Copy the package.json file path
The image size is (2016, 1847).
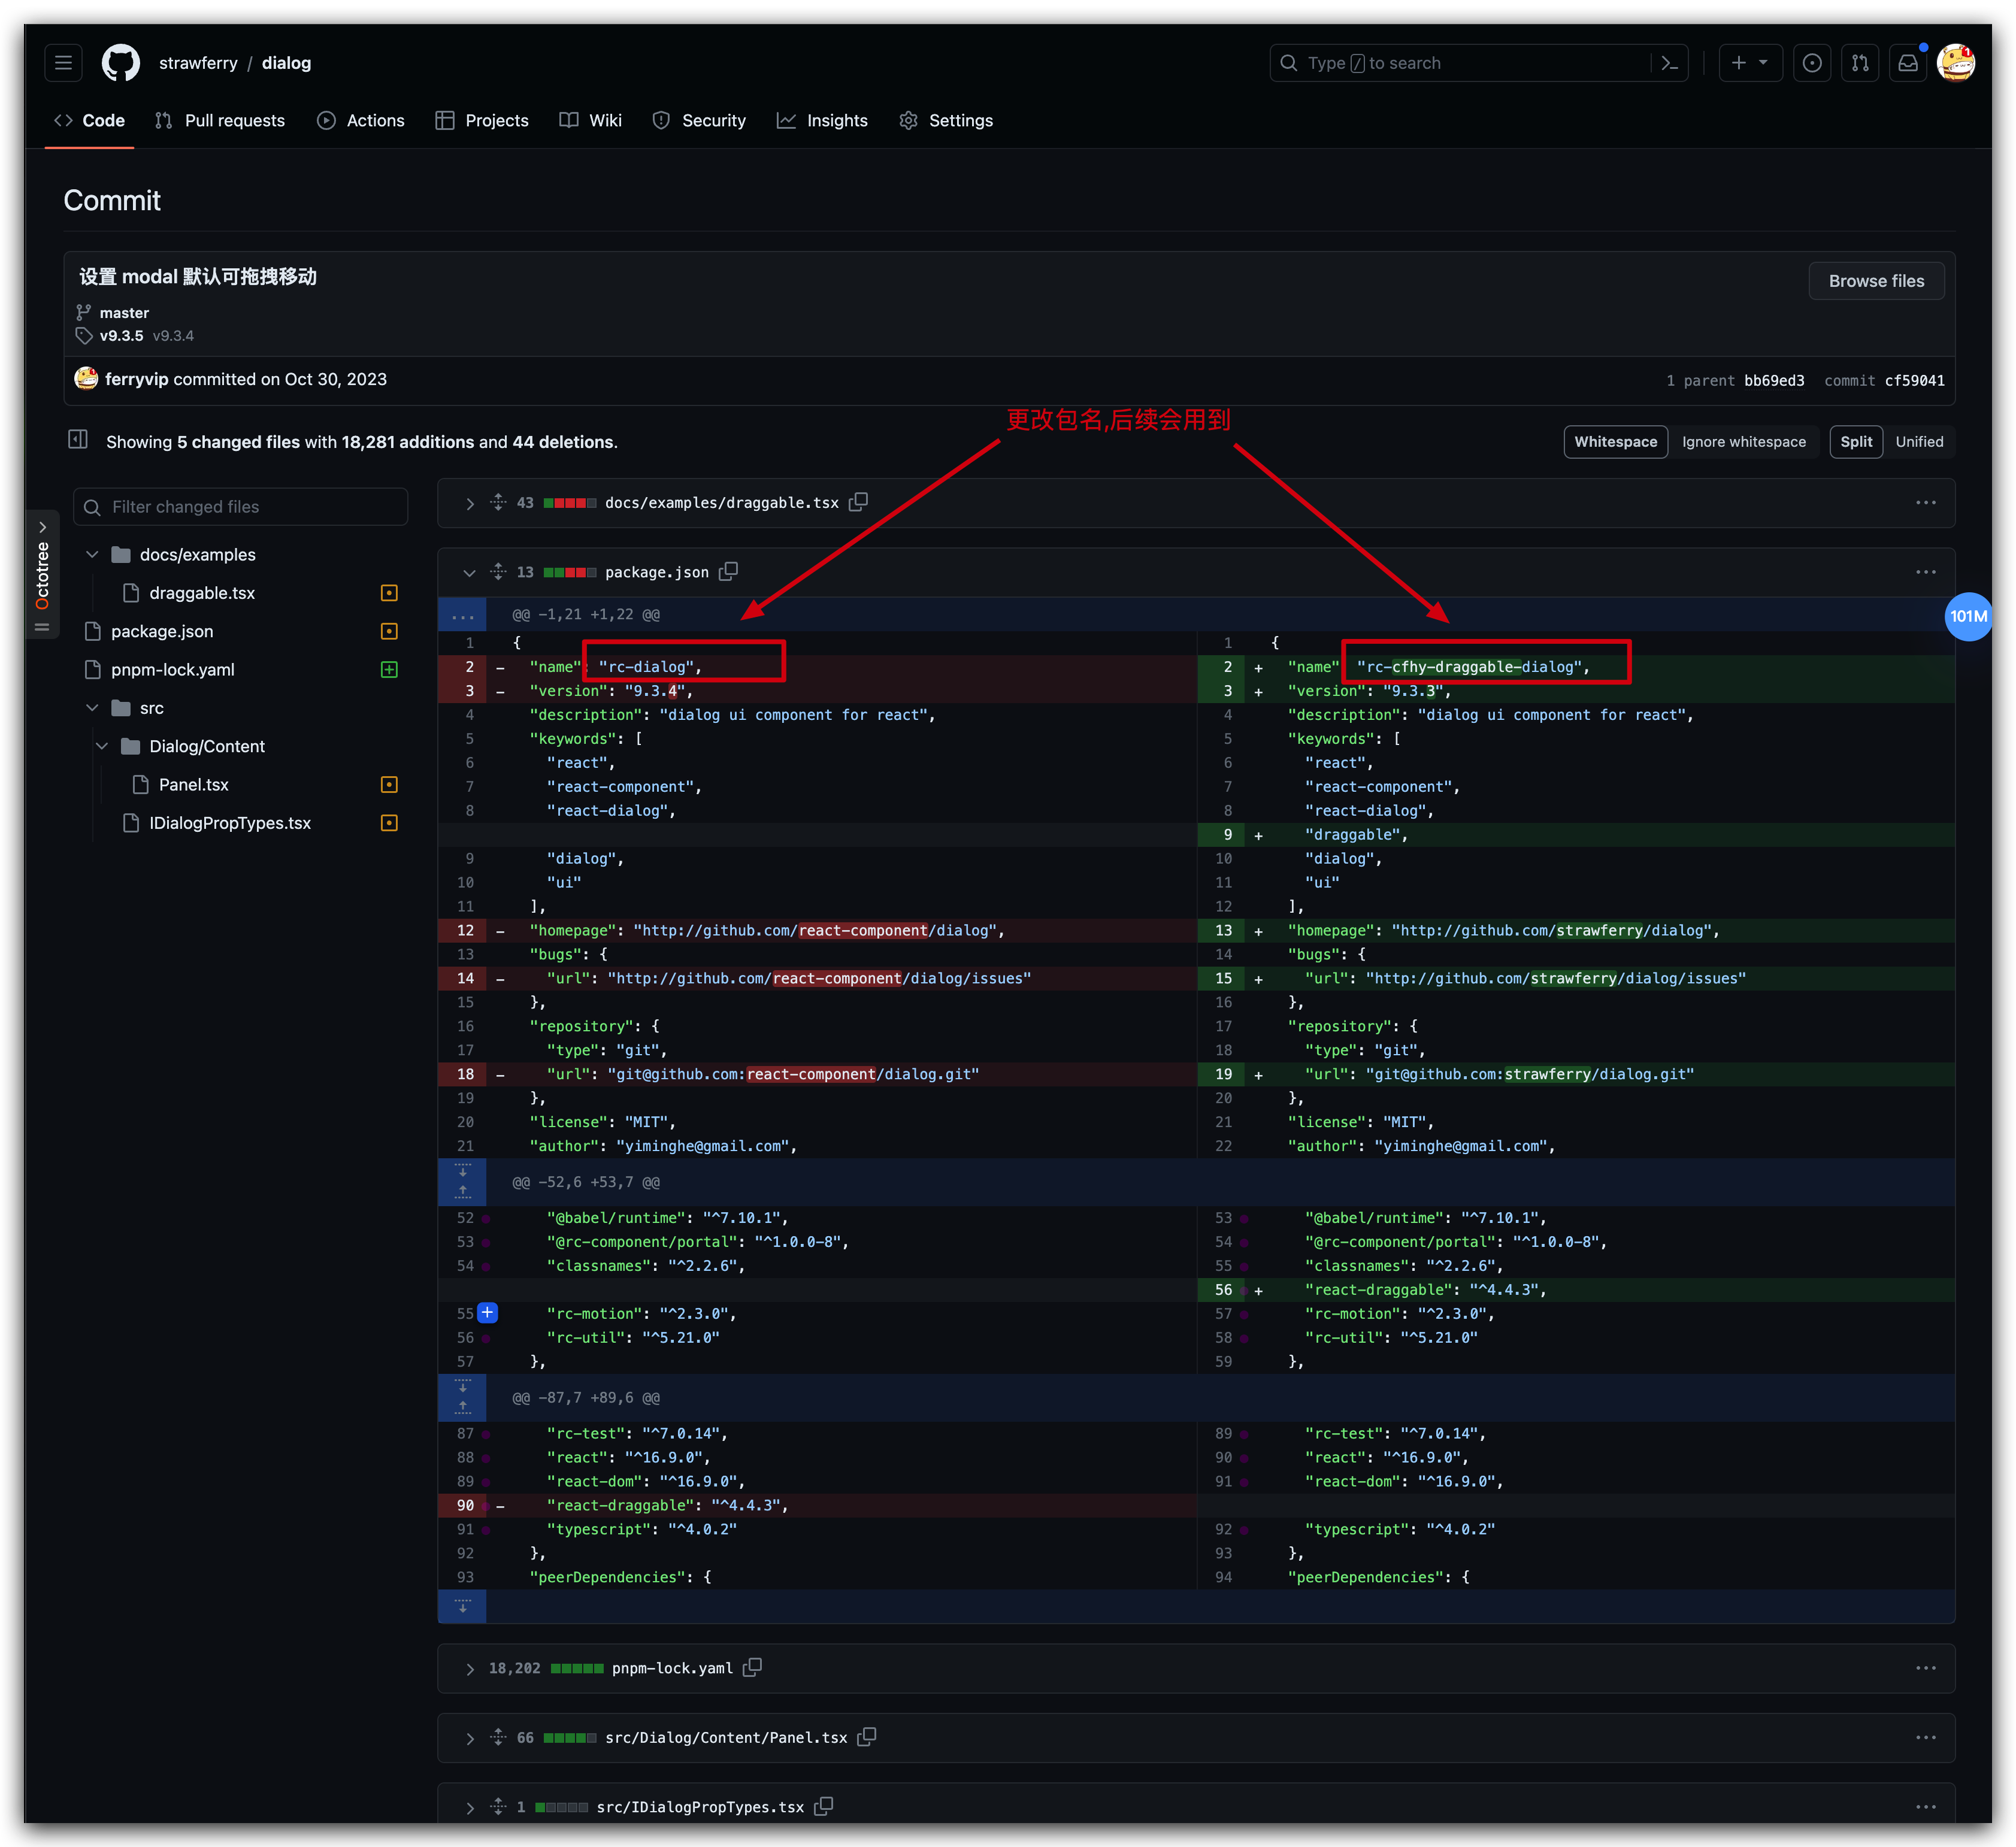[x=729, y=571]
